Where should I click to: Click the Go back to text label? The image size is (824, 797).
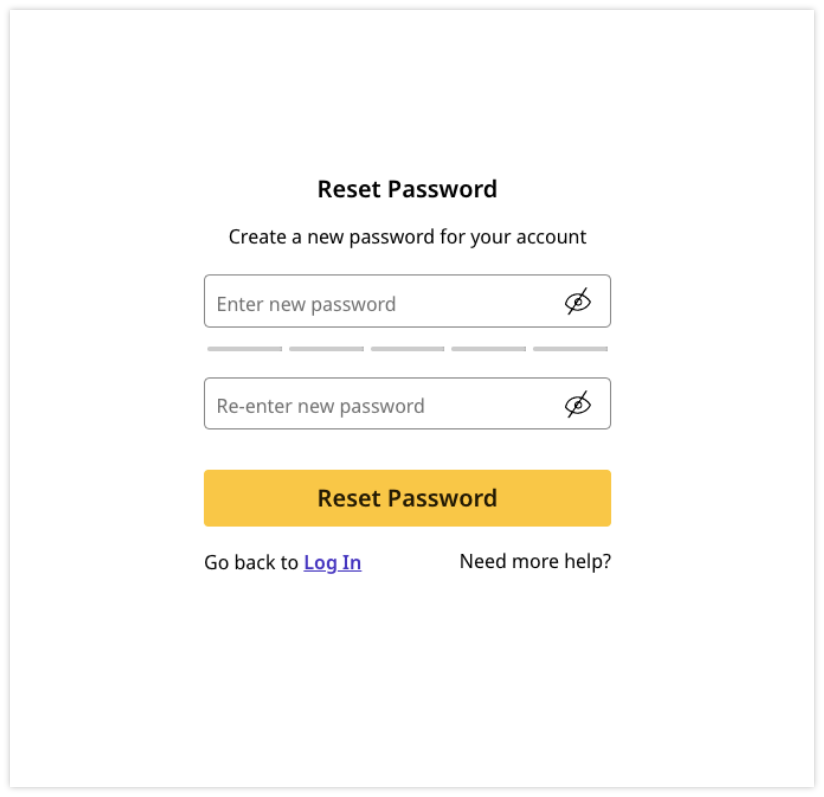tap(251, 563)
